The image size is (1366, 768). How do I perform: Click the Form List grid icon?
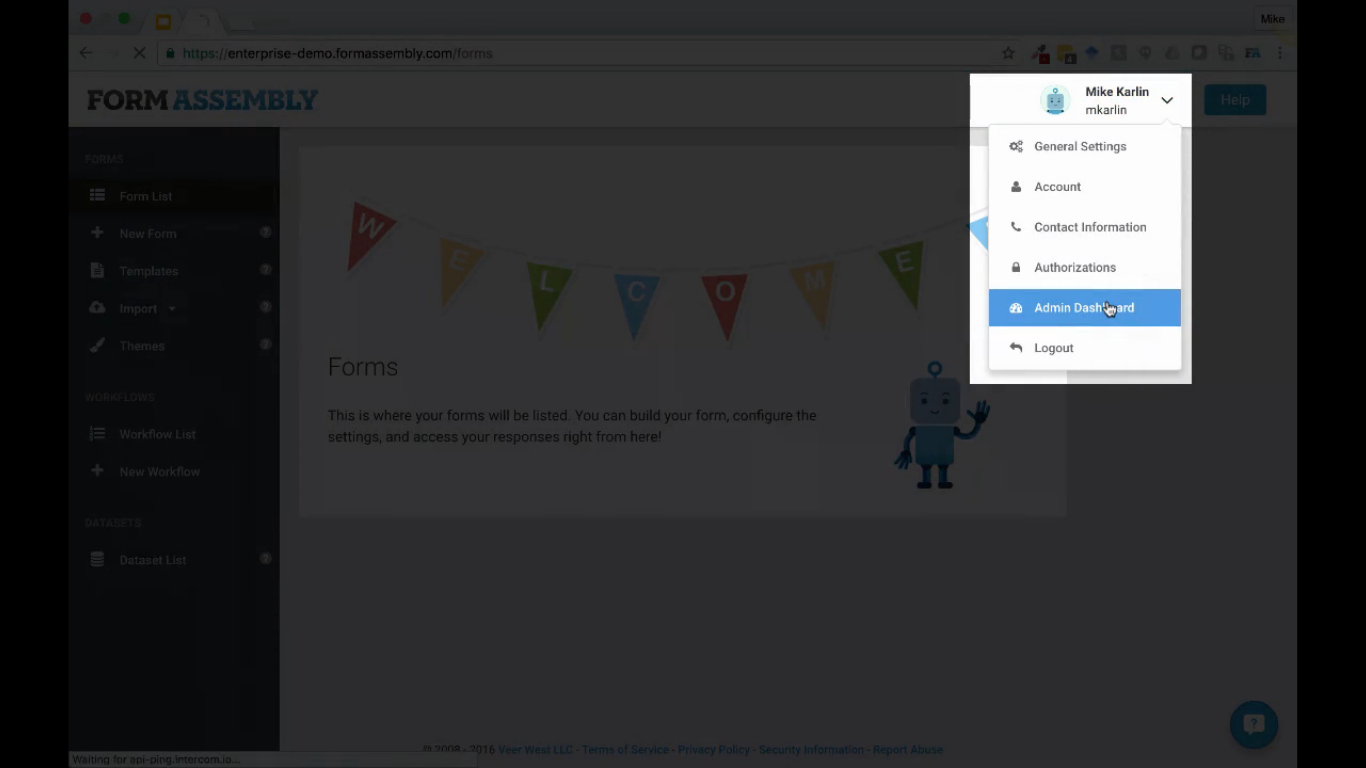coord(97,196)
